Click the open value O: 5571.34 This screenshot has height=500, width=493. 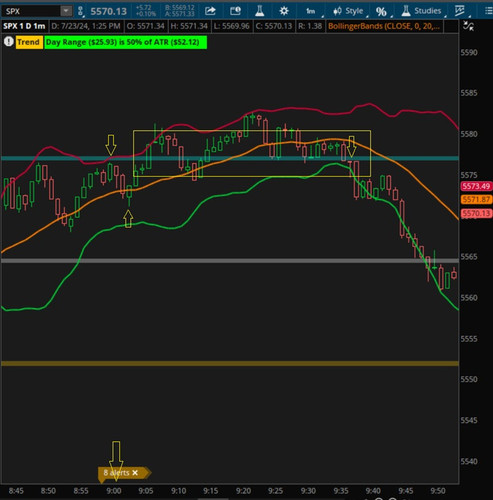[145, 26]
